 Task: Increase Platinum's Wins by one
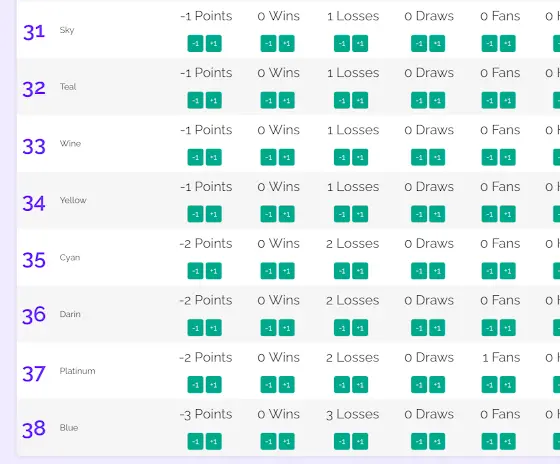click(x=286, y=384)
